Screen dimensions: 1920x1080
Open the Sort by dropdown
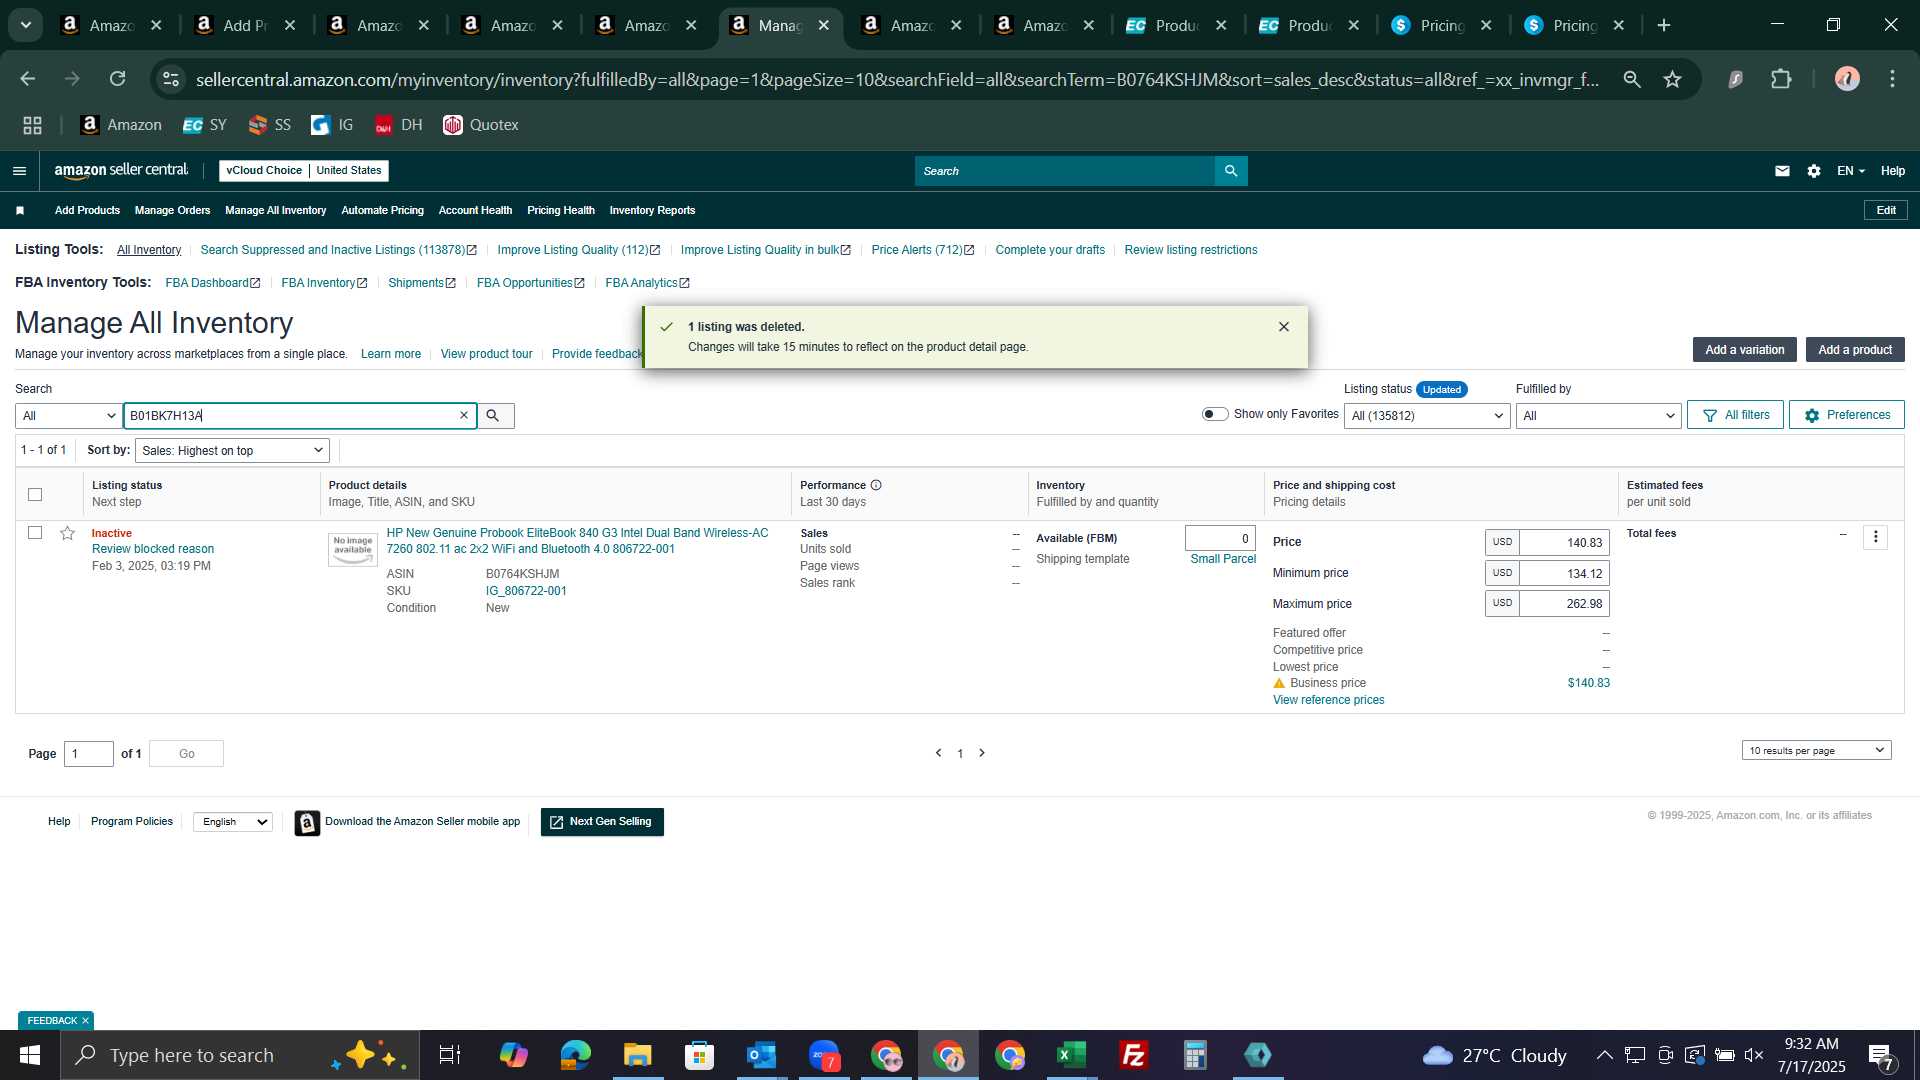click(232, 451)
